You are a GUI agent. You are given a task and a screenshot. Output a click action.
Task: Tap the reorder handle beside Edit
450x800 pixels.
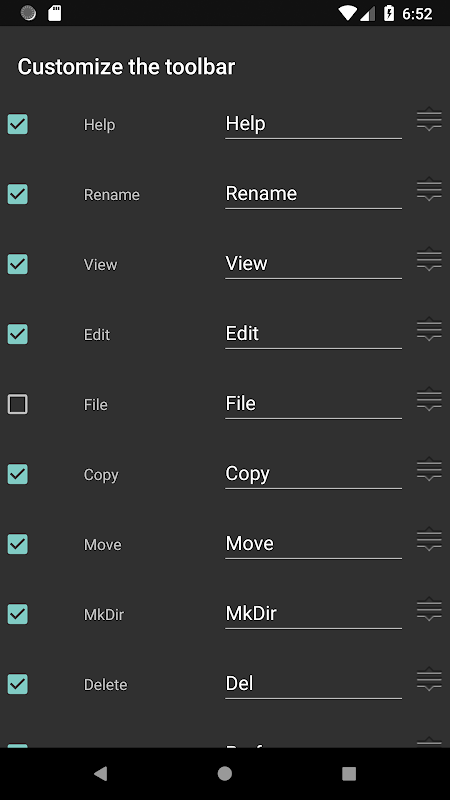429,329
